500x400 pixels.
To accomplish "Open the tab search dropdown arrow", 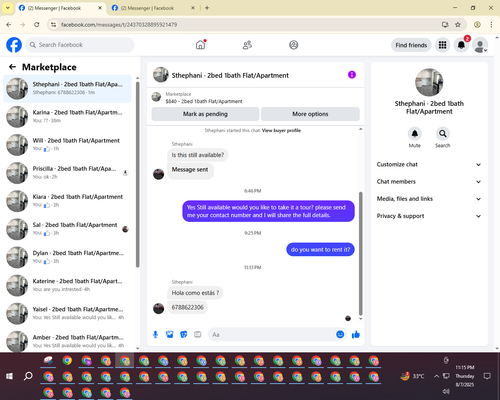I will pos(8,8).
